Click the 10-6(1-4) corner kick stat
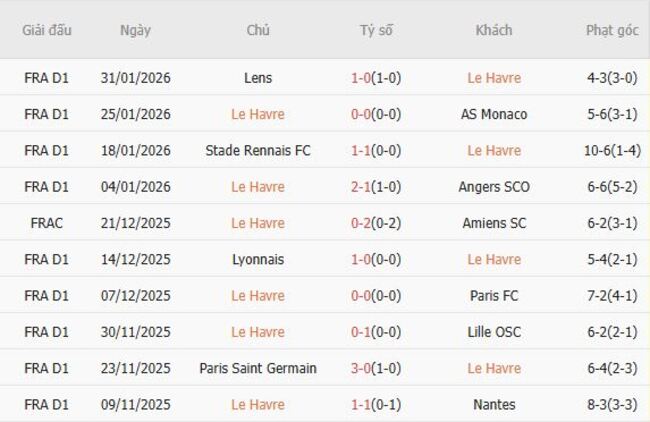 click(x=612, y=150)
